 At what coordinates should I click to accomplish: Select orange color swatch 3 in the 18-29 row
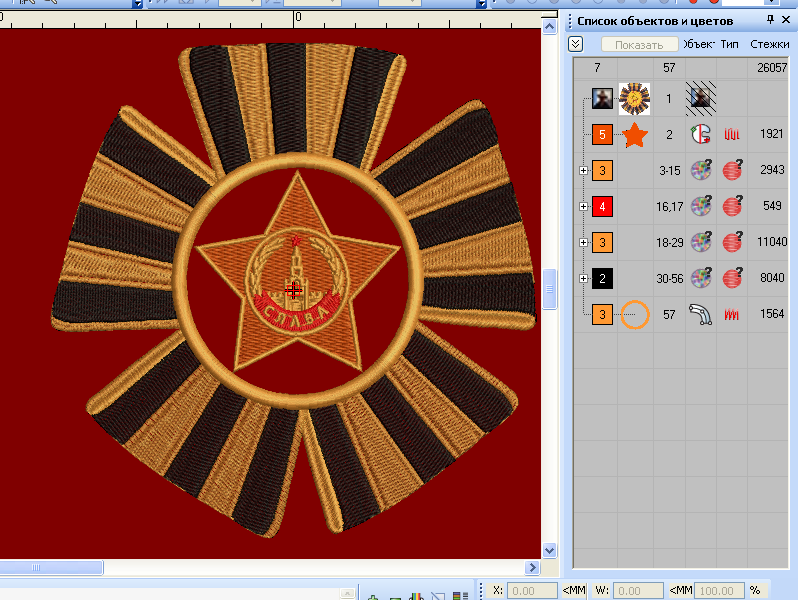[602, 242]
